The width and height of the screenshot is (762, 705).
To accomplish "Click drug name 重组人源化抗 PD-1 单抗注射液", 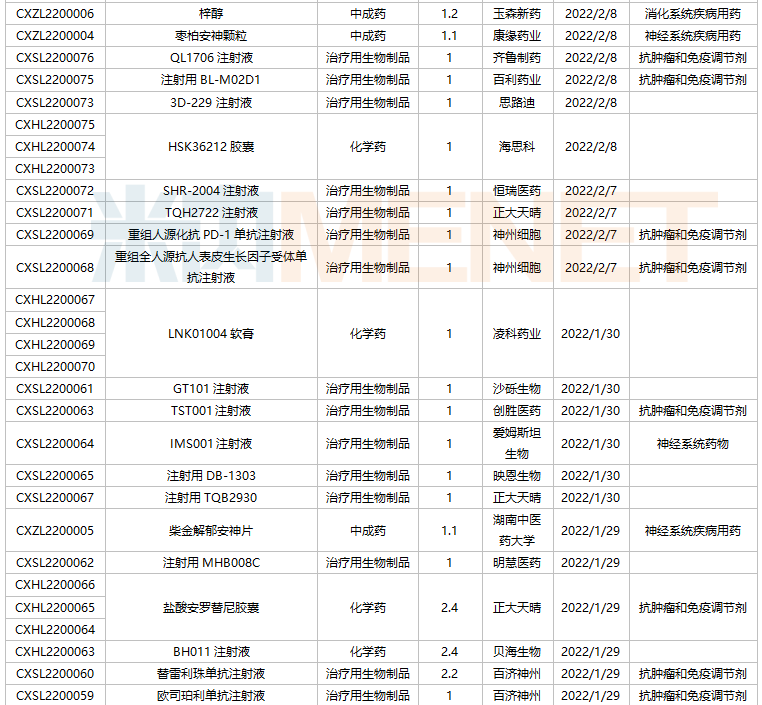I will click(211, 235).
